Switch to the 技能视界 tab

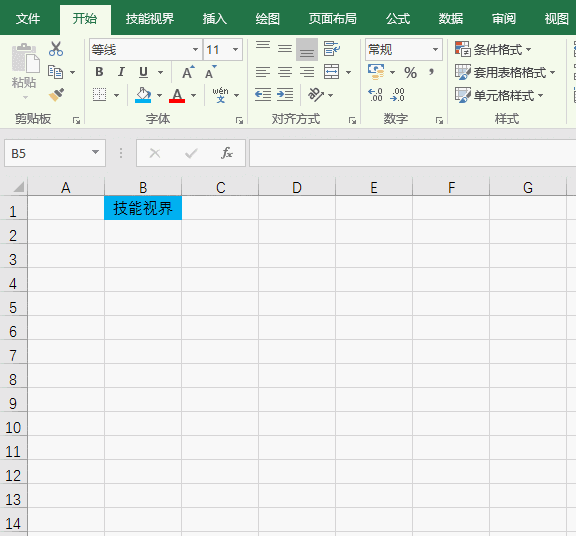pos(150,18)
